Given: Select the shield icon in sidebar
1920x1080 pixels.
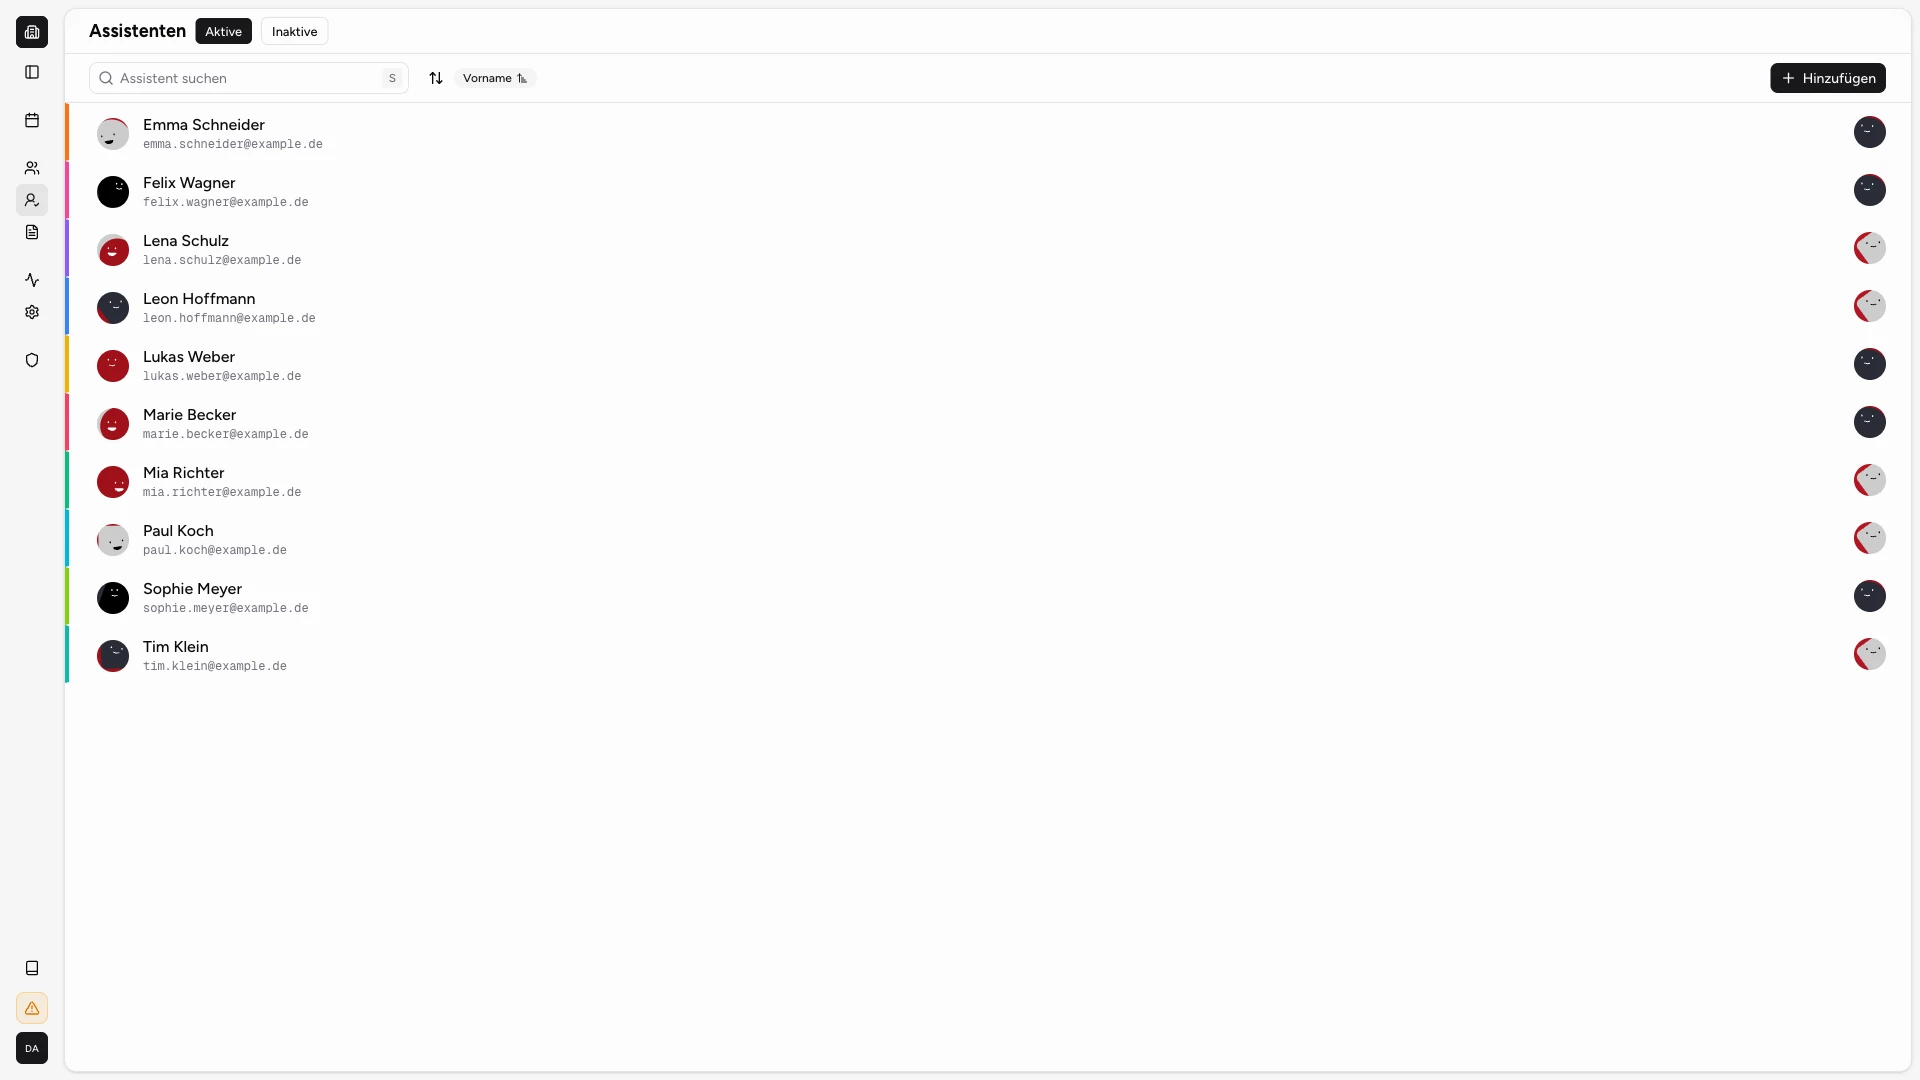Looking at the screenshot, I should pos(32,359).
